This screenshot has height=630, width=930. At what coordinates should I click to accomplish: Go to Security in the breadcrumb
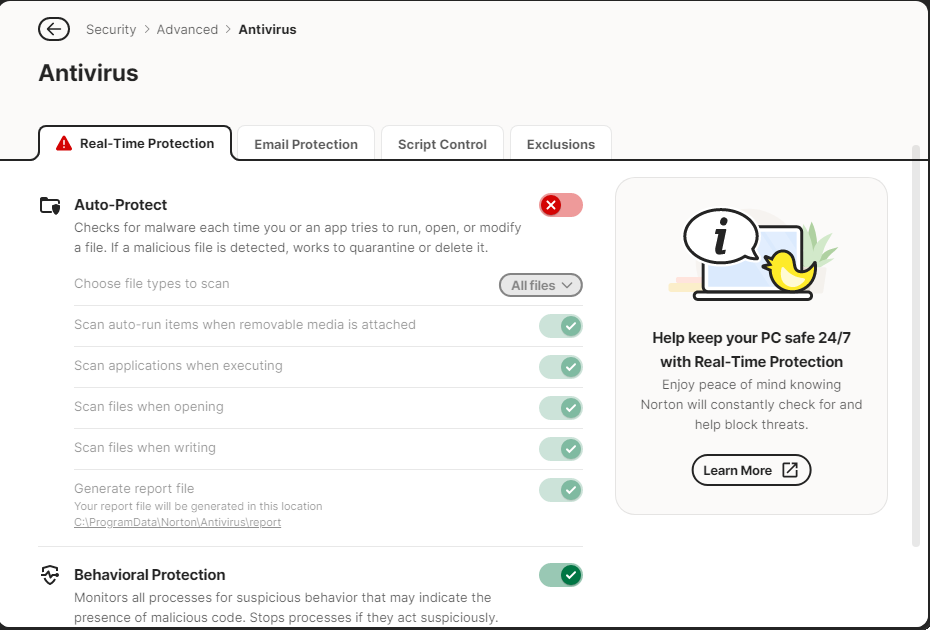[111, 29]
